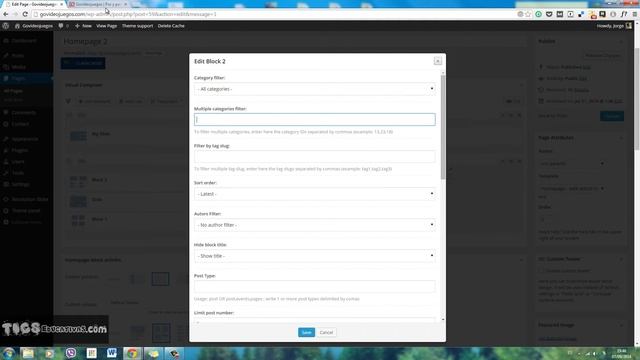Click Delete Cache in admin bar
This screenshot has height=360, width=640.
point(171,26)
